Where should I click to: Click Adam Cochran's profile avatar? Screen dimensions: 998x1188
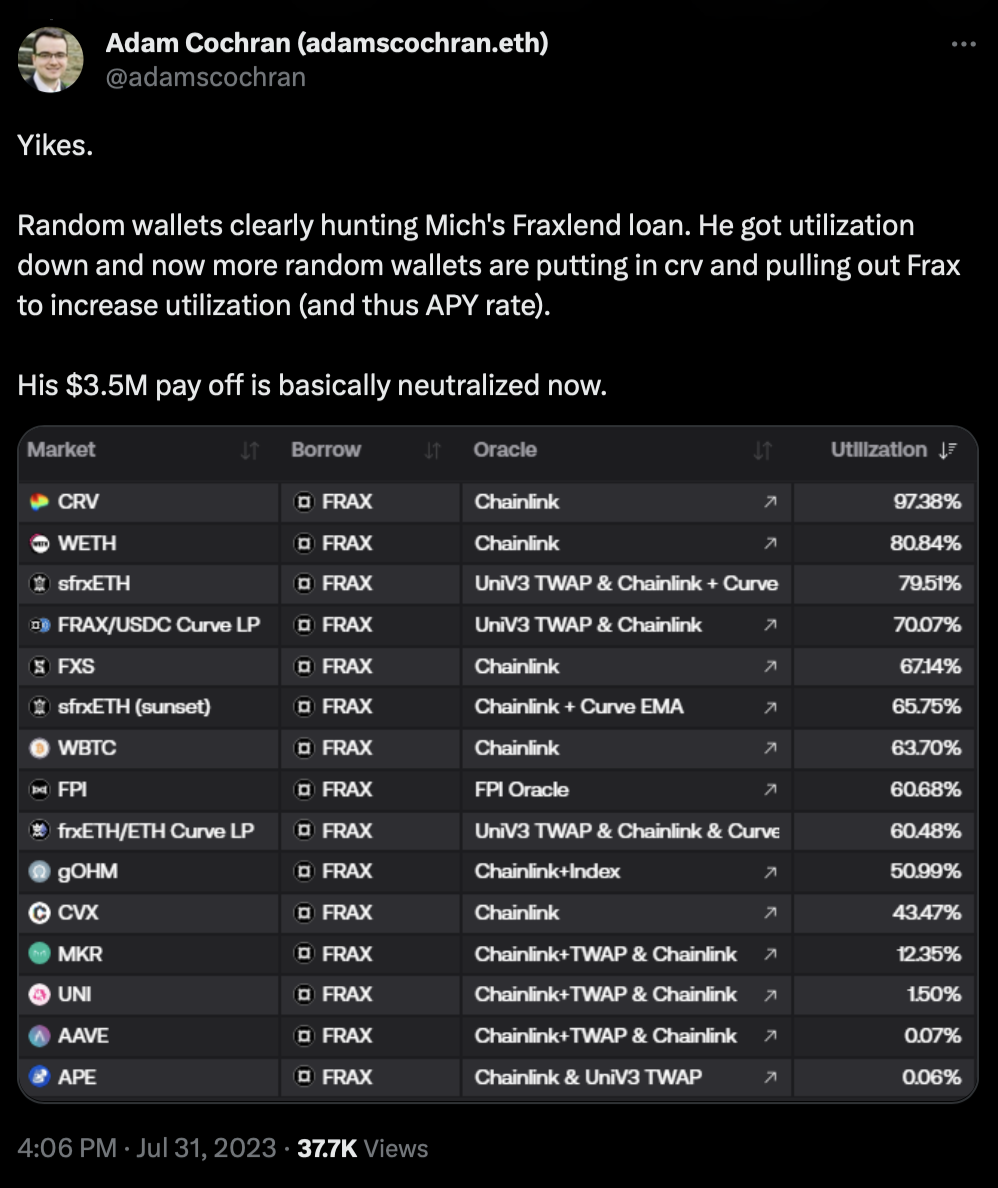tap(51, 60)
